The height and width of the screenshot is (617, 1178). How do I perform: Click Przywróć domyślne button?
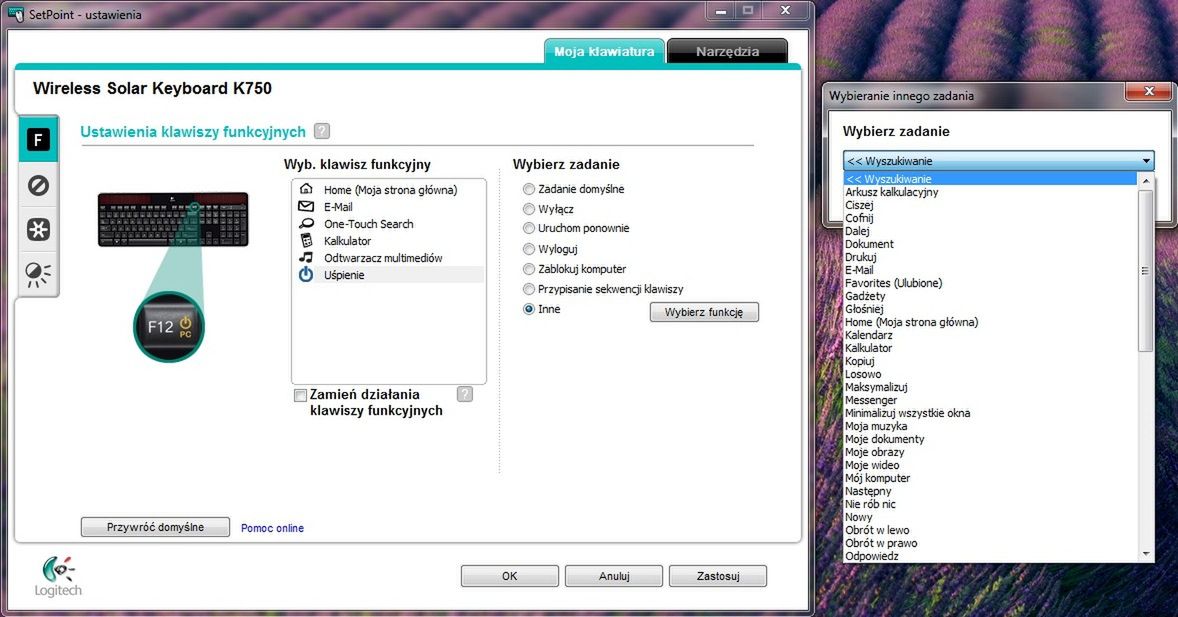coord(156,527)
